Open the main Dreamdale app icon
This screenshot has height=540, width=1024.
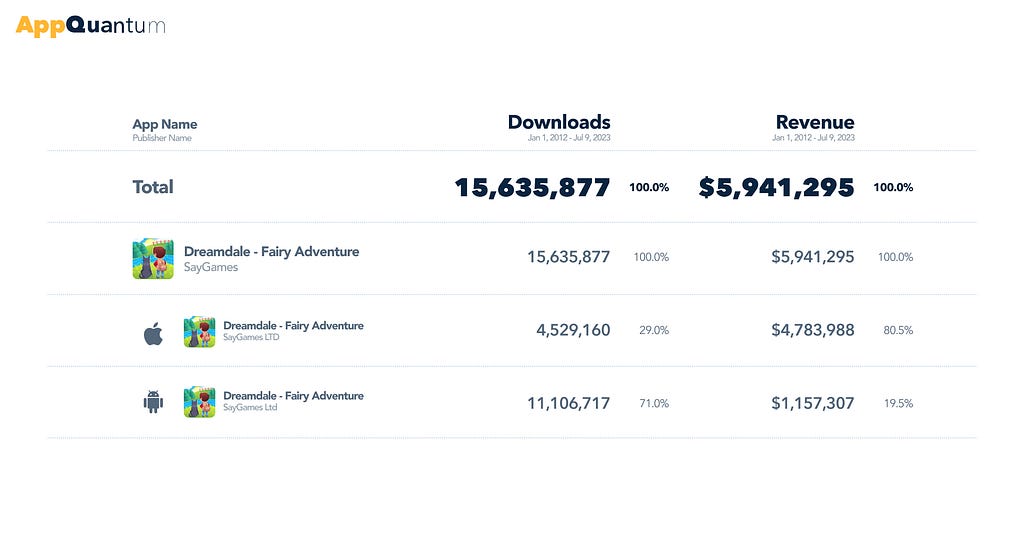[x=153, y=259]
